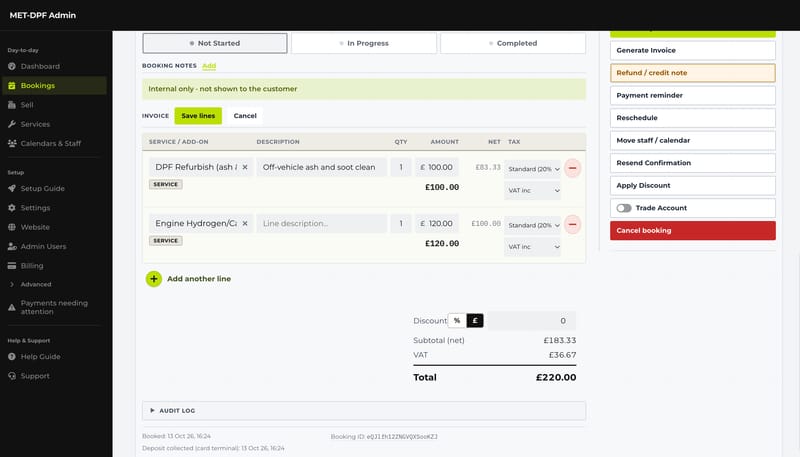Click Resend Confirmation button
Viewport: 800px width, 457px height.
692,163
